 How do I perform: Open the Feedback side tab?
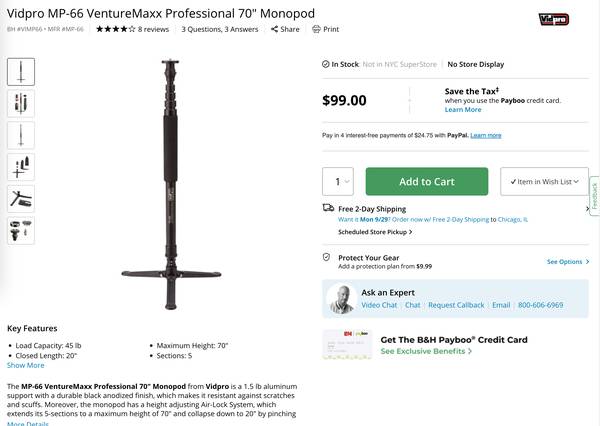(594, 195)
